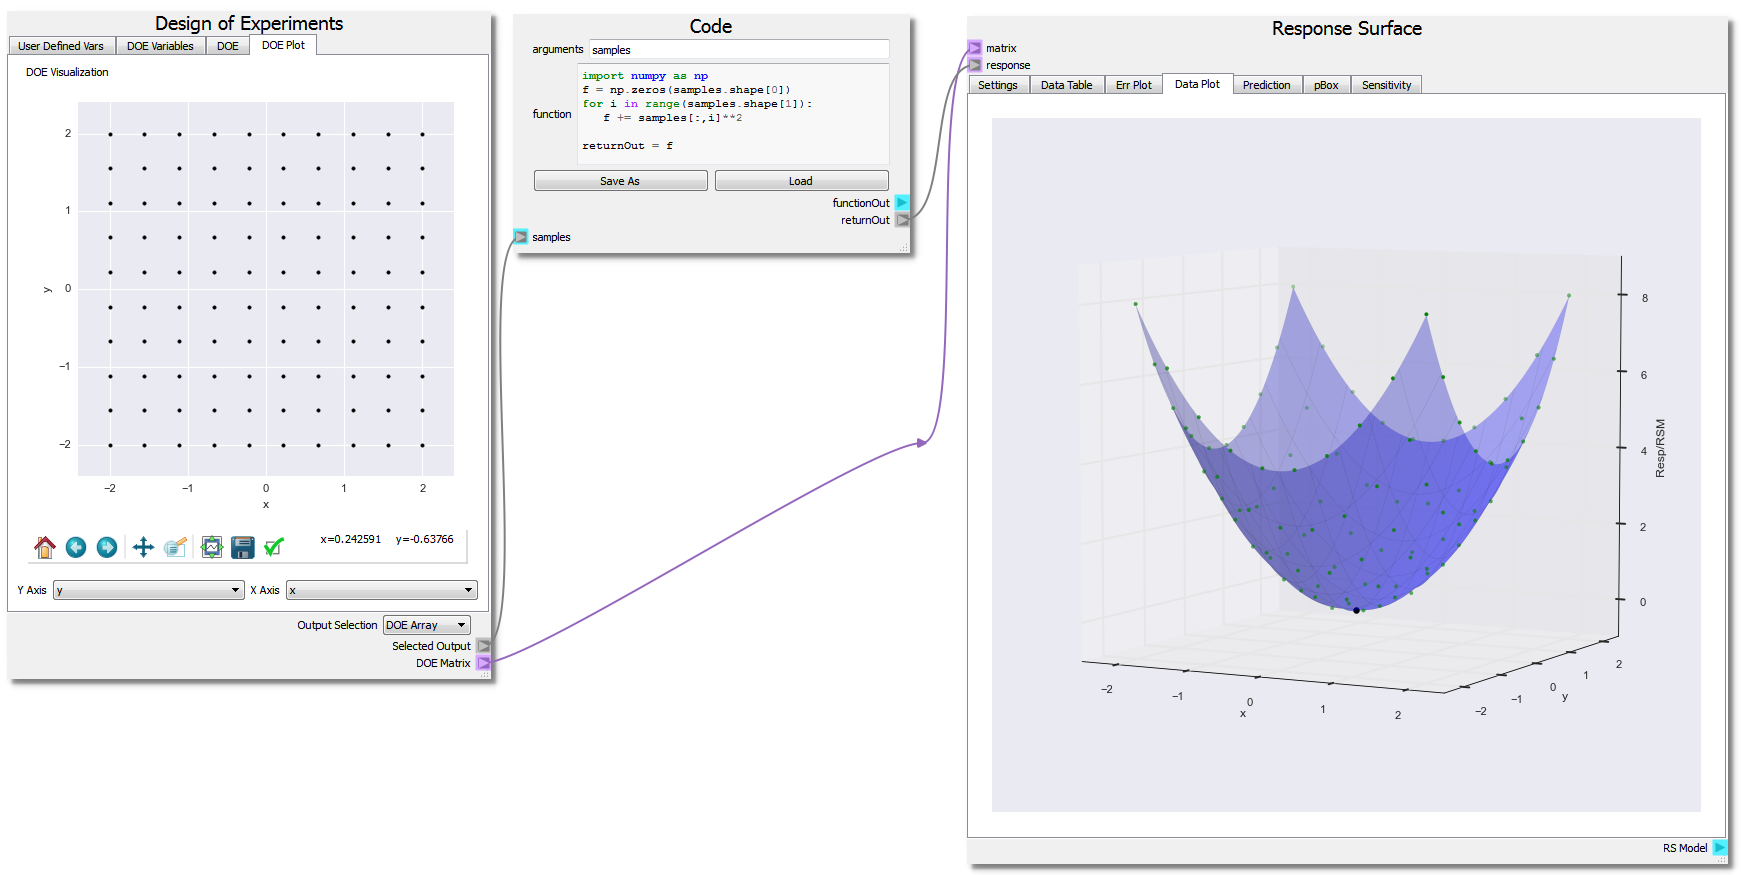Activate the Pan tool with crossed arrows
Image resolution: width=1741 pixels, height=875 pixels.
click(143, 547)
